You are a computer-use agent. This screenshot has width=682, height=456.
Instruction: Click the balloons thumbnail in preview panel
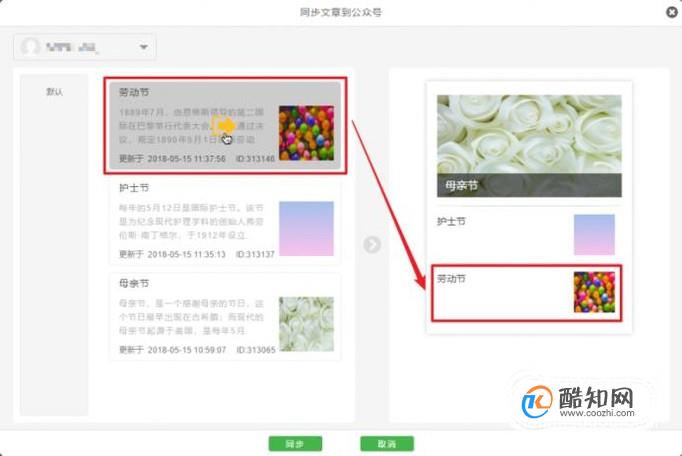point(594,292)
